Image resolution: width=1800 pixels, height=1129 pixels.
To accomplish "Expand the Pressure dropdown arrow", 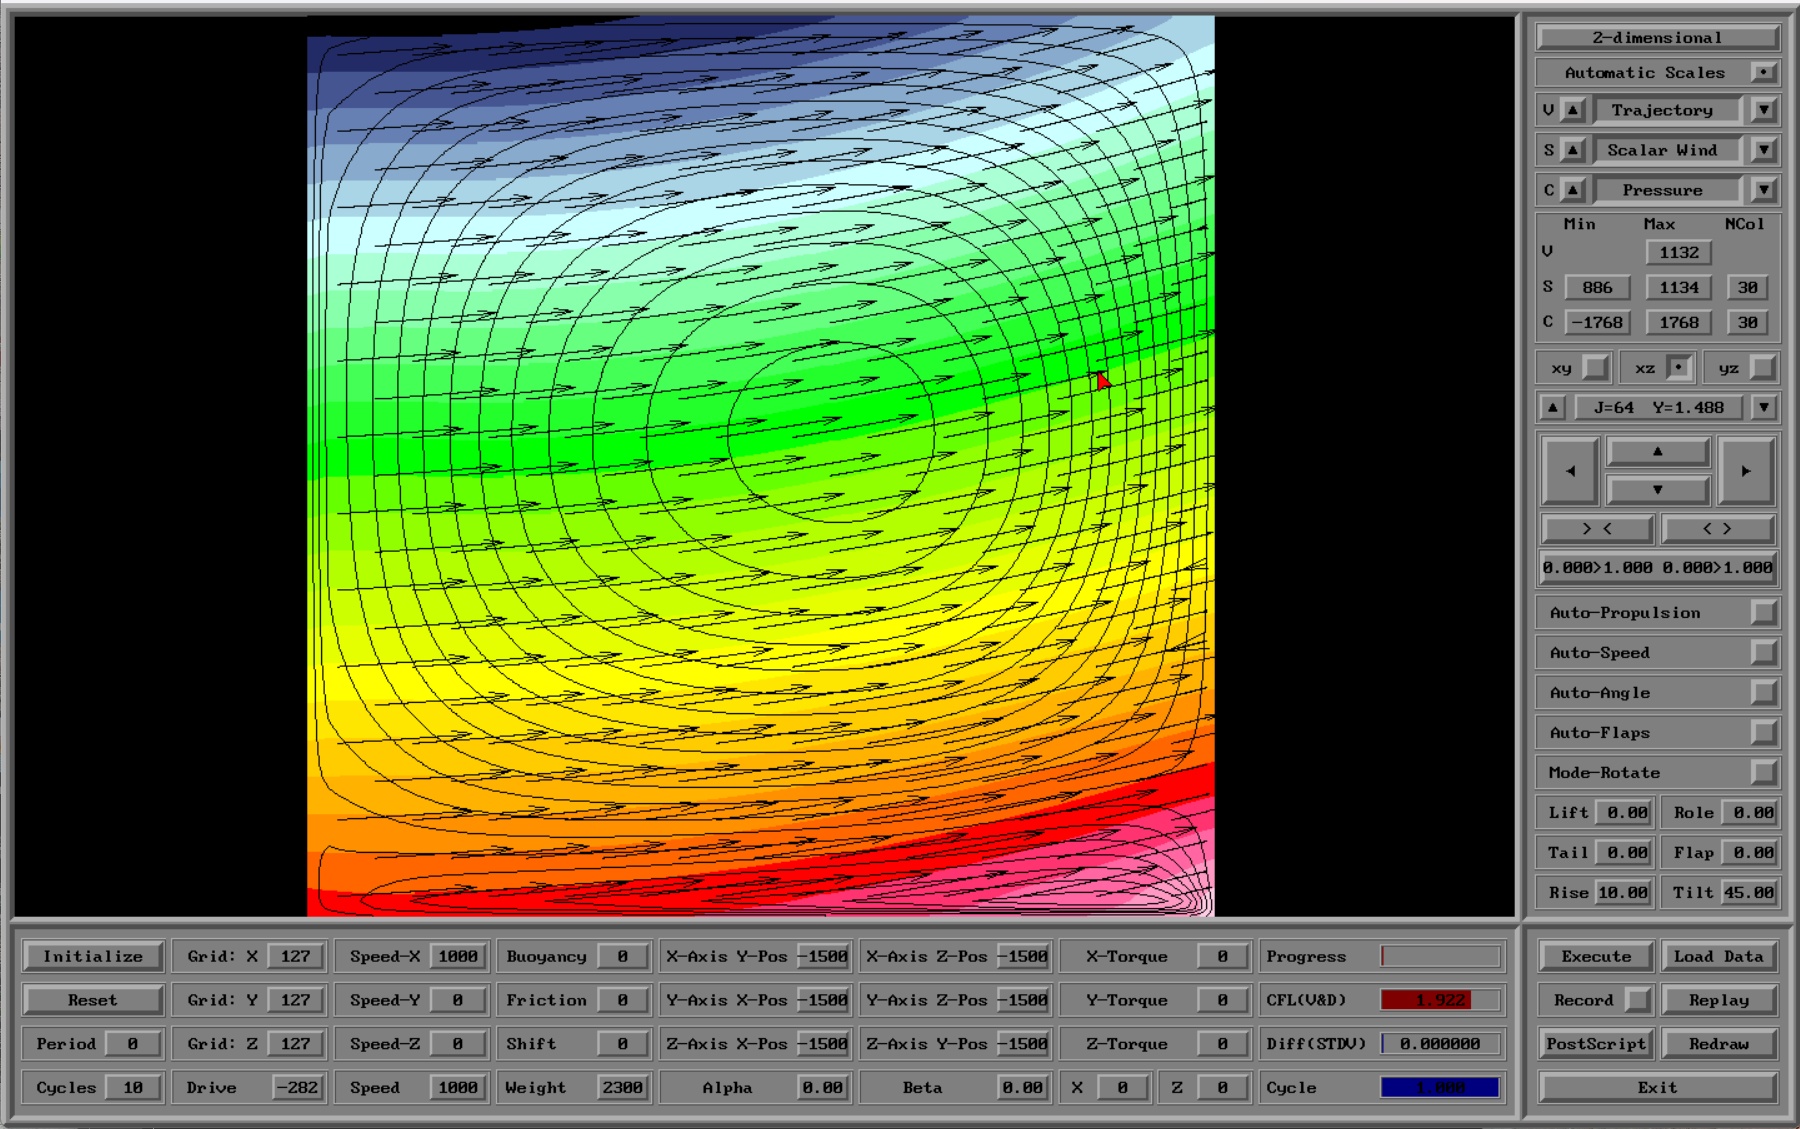I will coord(1763,190).
